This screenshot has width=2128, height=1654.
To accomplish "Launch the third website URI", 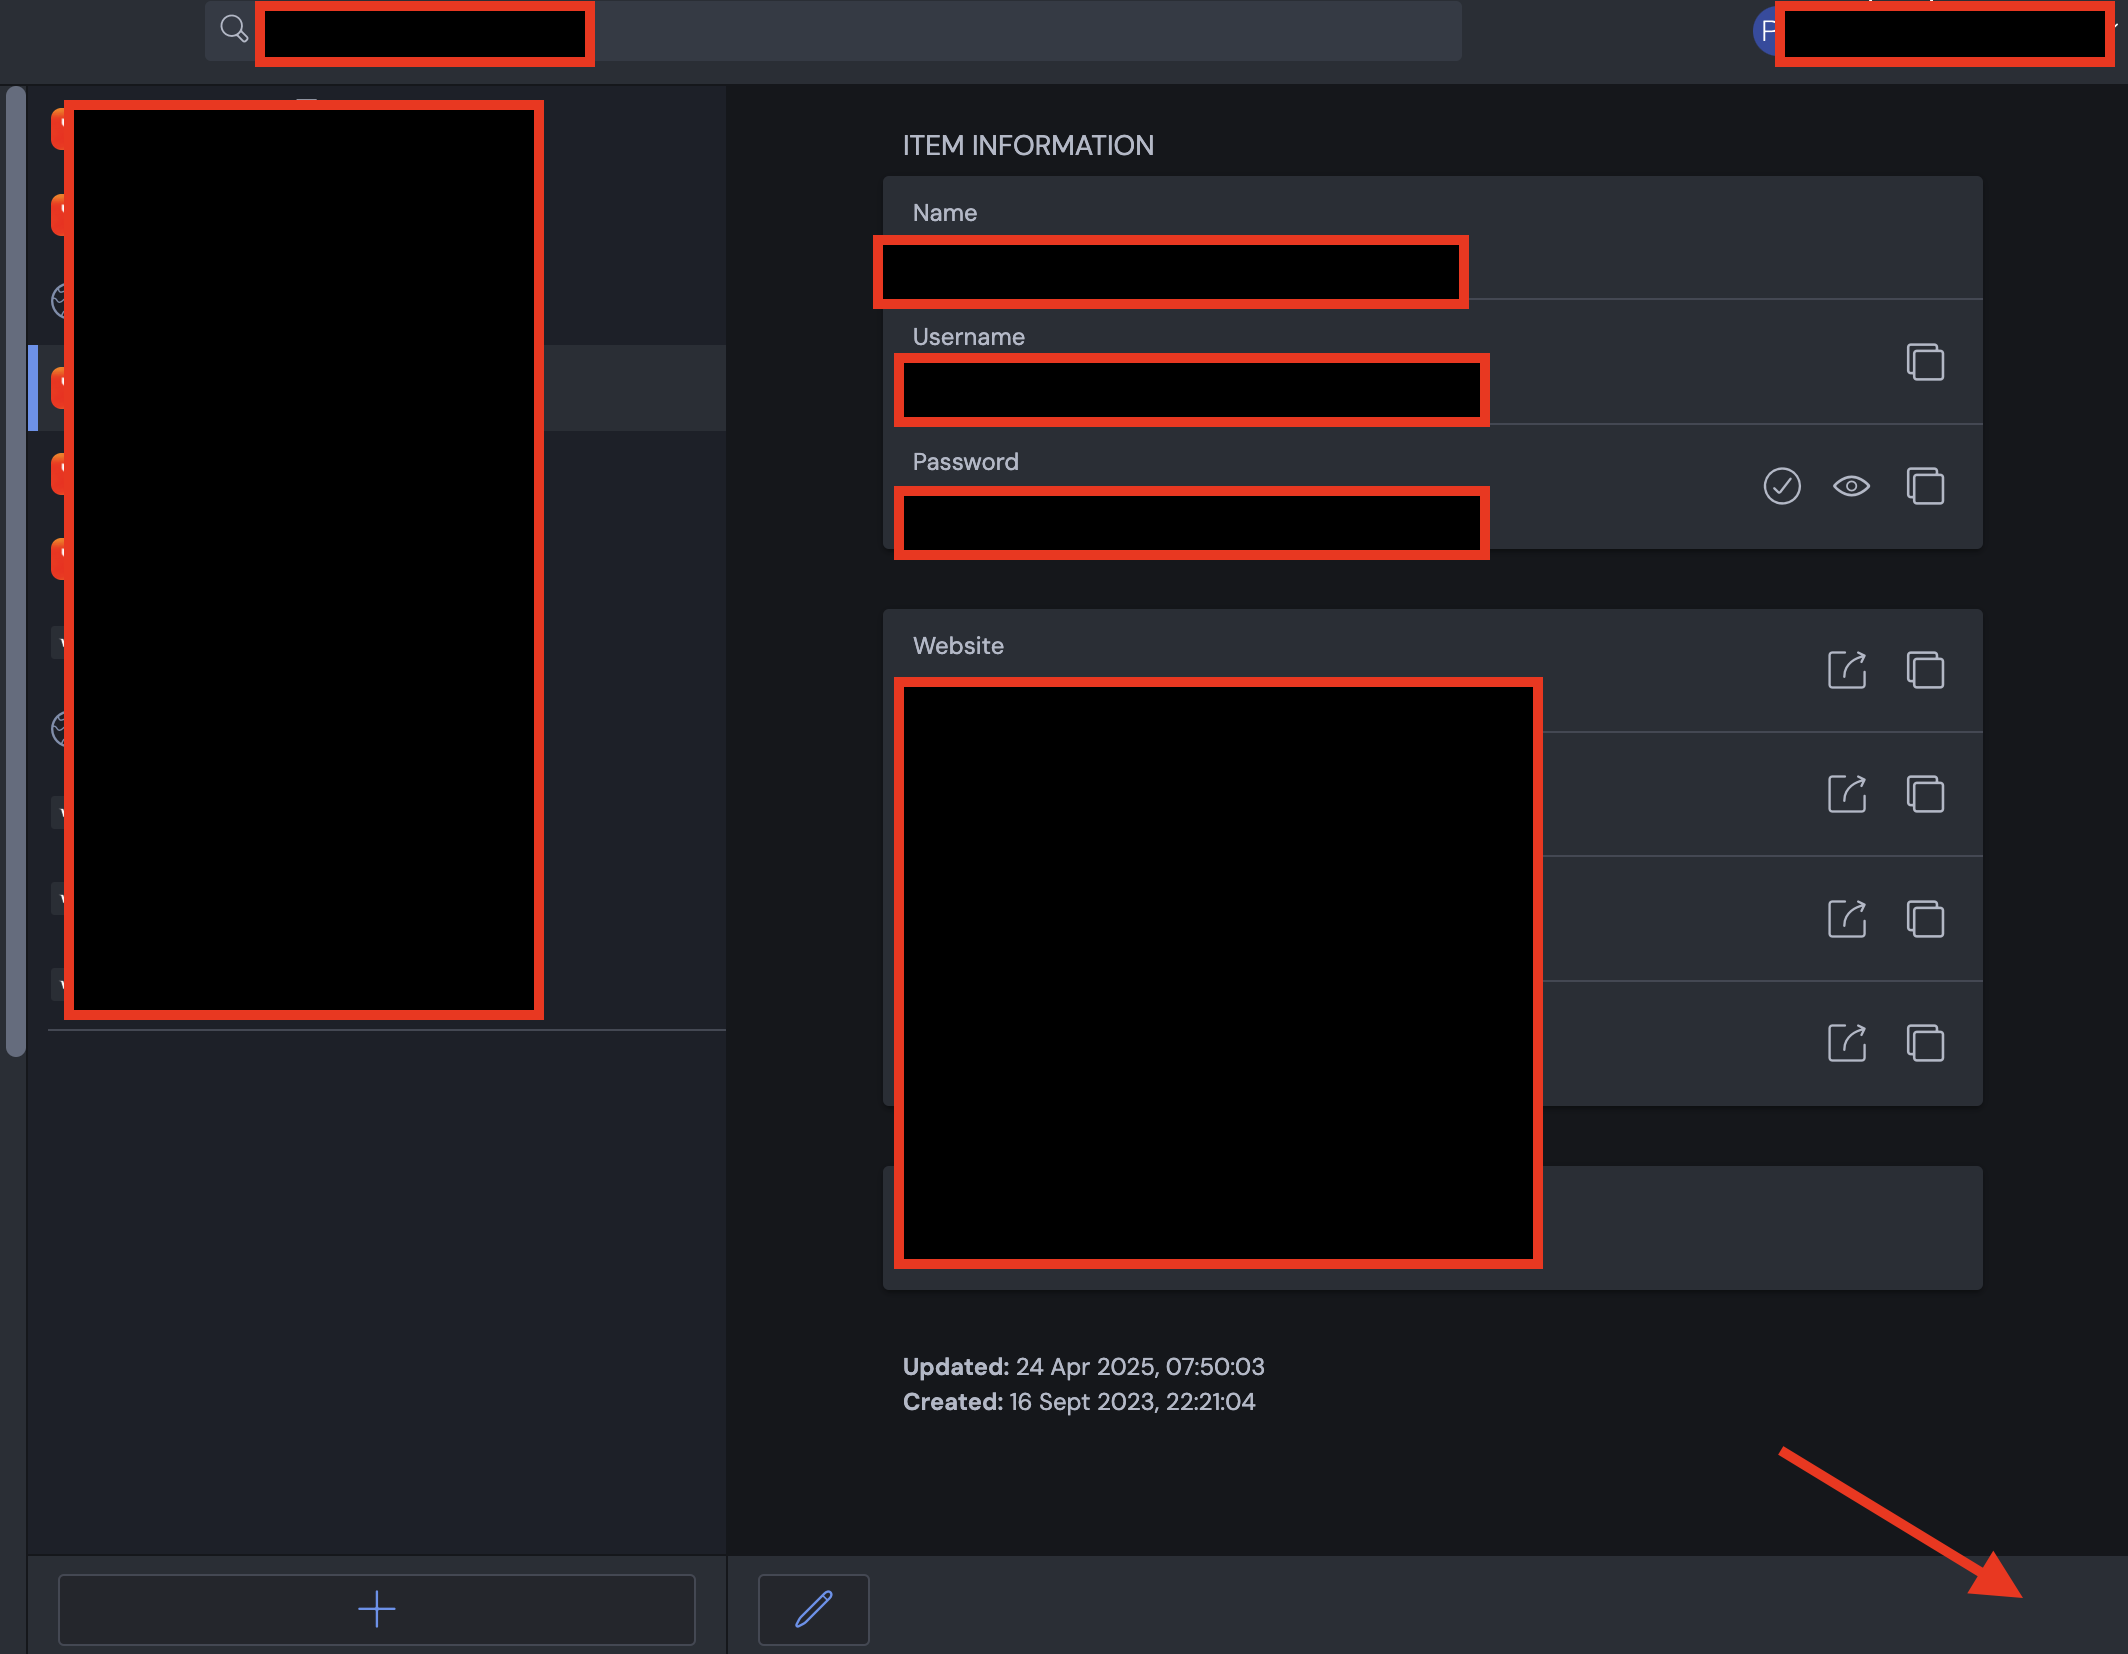I will coord(1846,919).
